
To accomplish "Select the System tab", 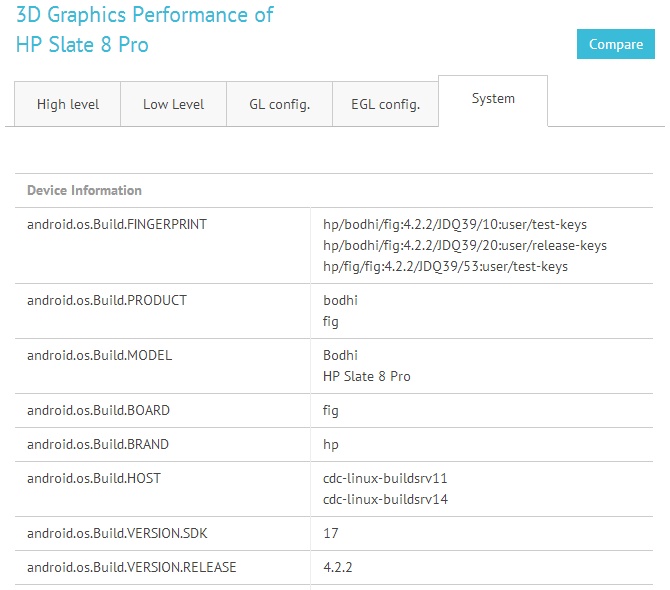I will [493, 101].
